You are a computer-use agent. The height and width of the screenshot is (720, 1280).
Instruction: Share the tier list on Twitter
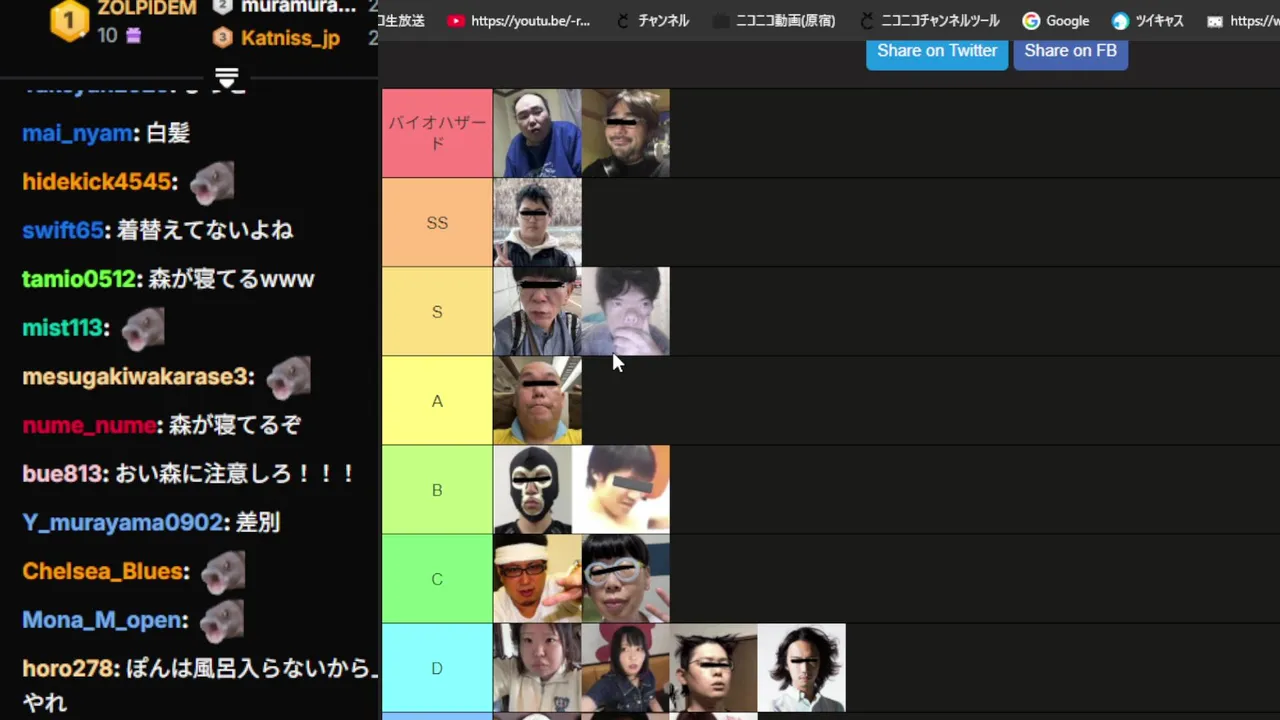(x=937, y=51)
